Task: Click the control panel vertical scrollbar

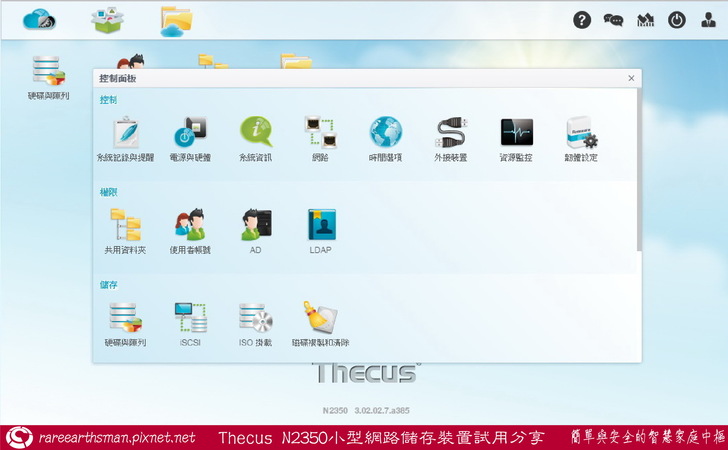Action: point(639,170)
